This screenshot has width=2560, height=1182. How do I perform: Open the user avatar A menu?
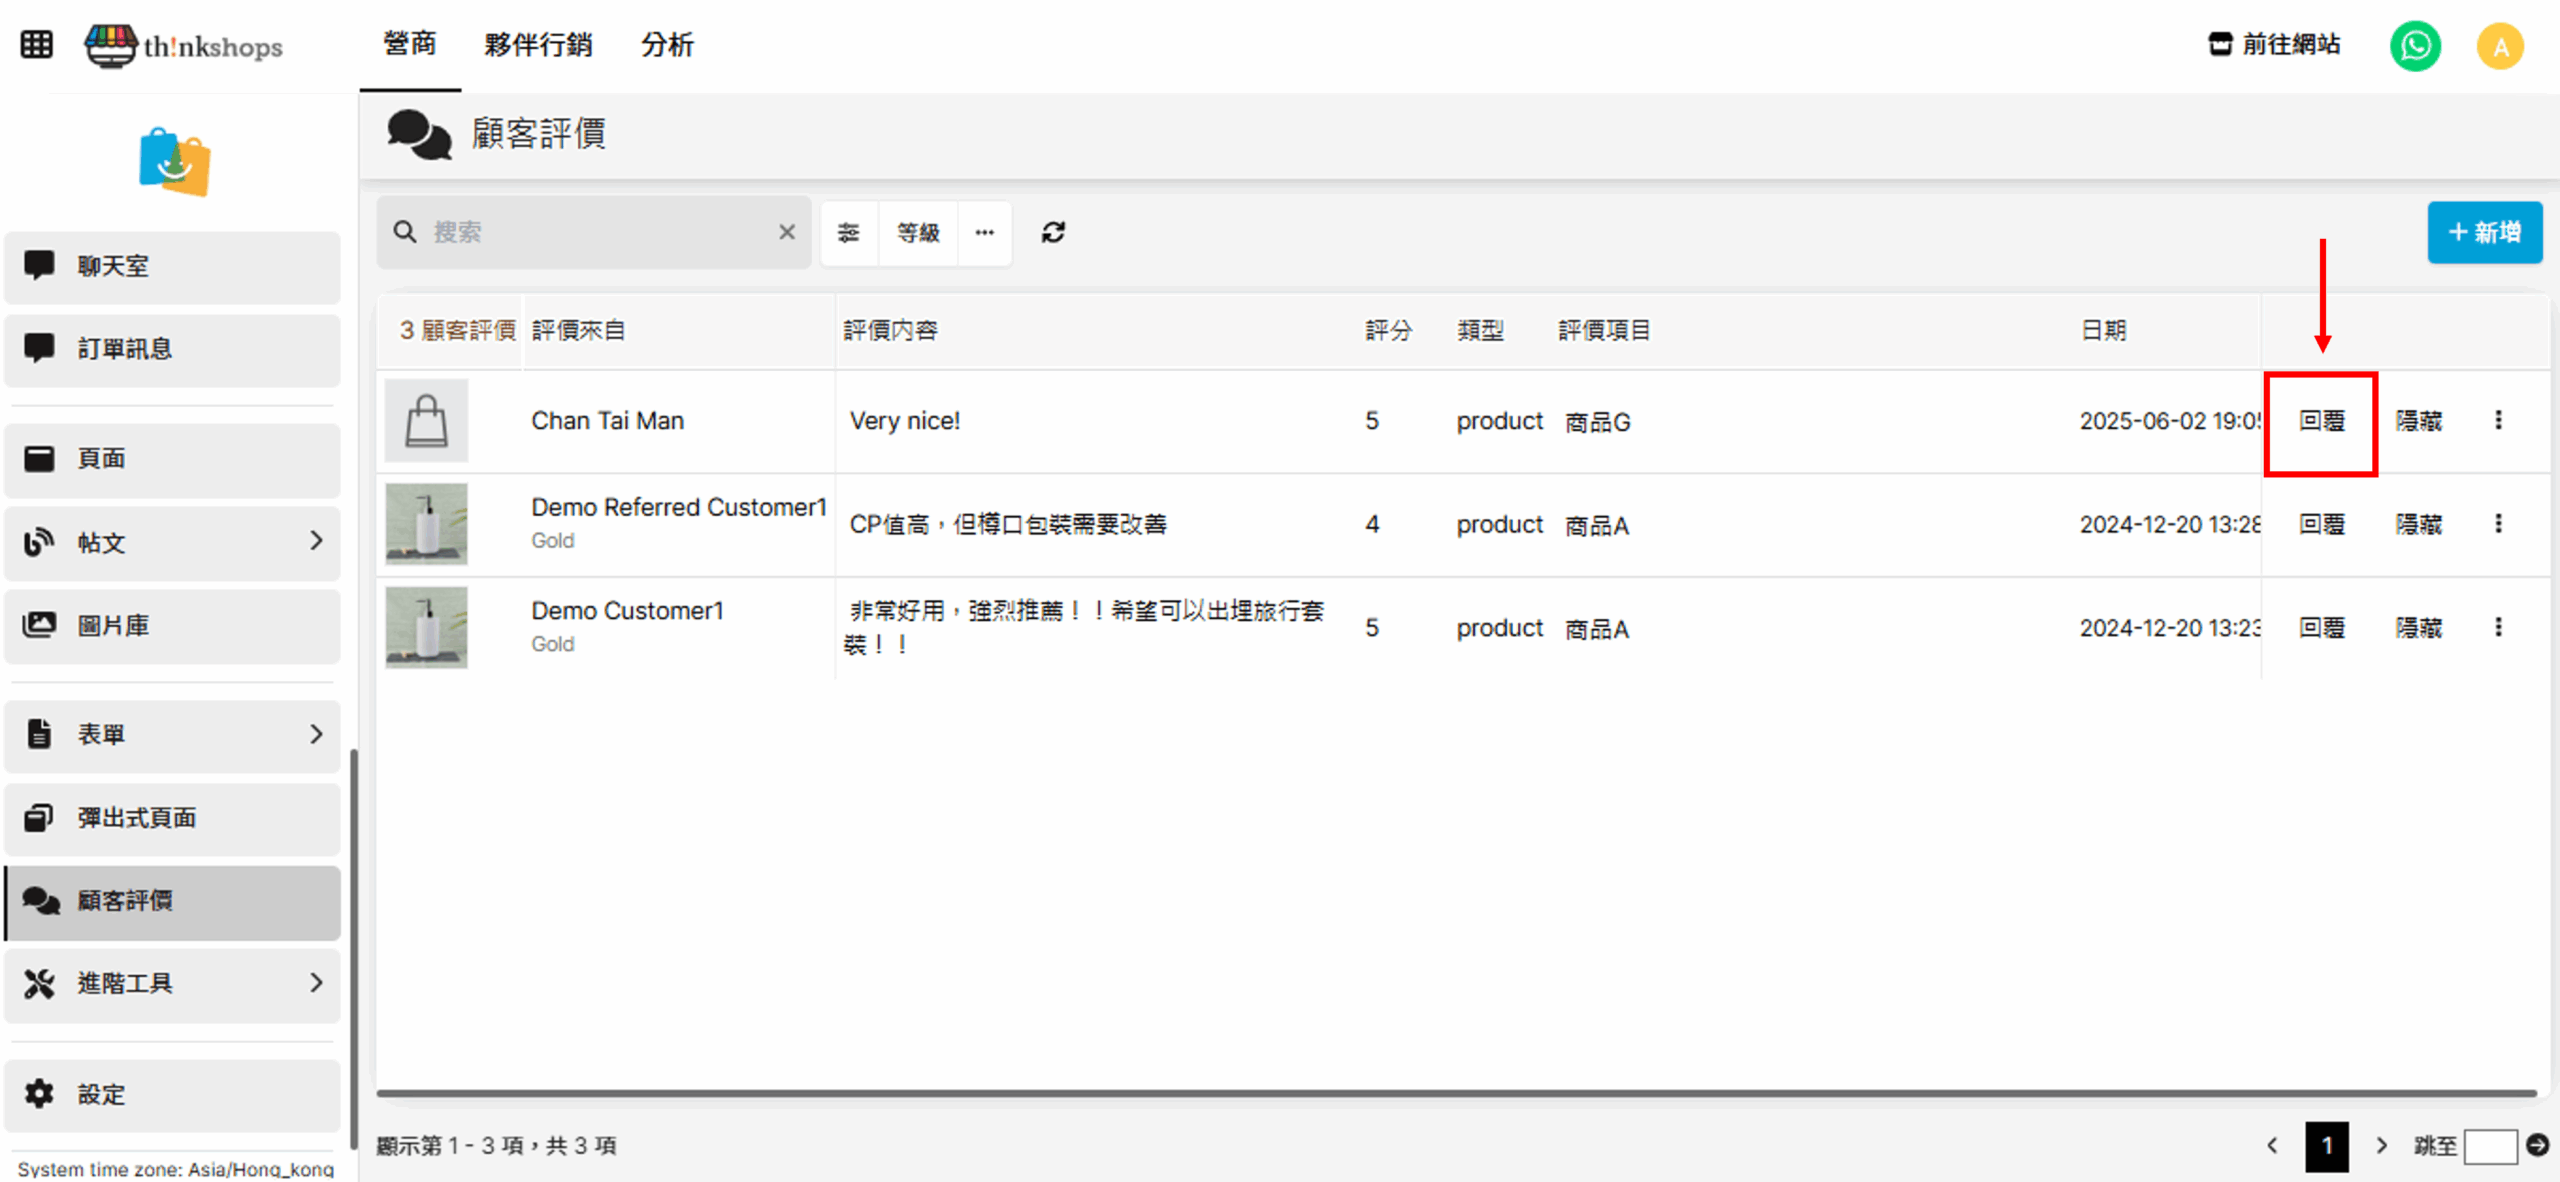(2500, 46)
